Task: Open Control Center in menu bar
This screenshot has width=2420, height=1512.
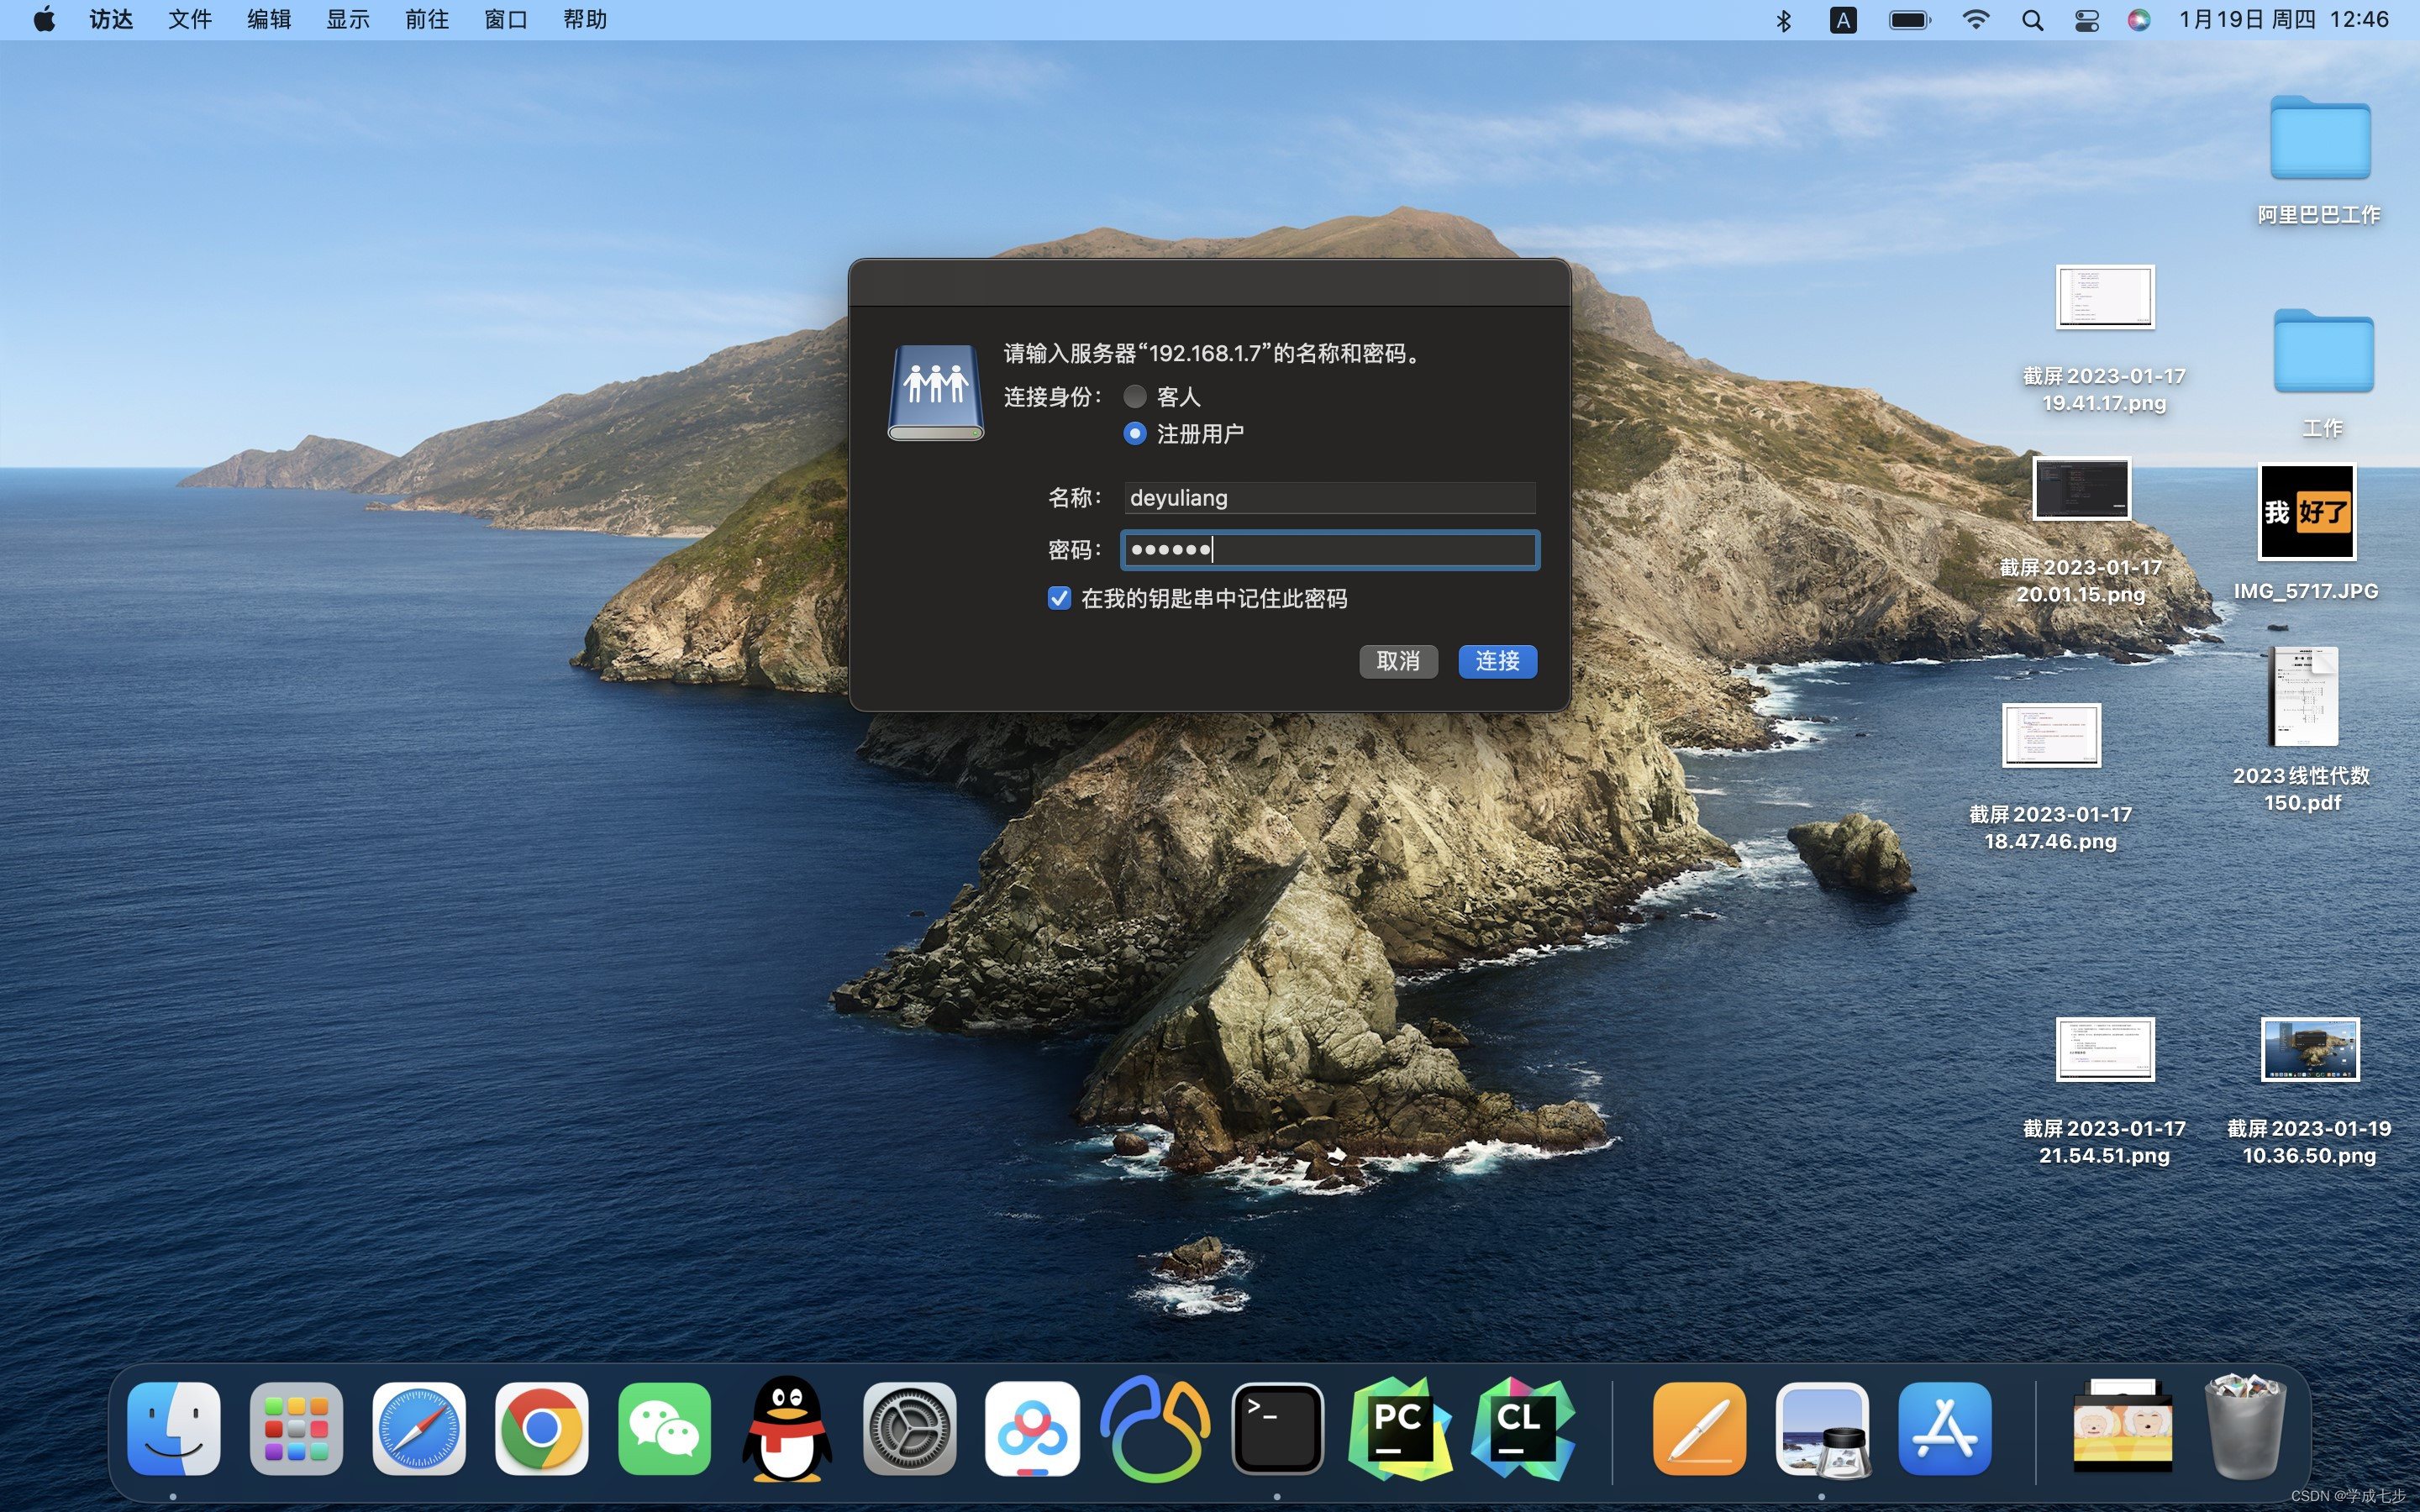Action: tap(2086, 20)
